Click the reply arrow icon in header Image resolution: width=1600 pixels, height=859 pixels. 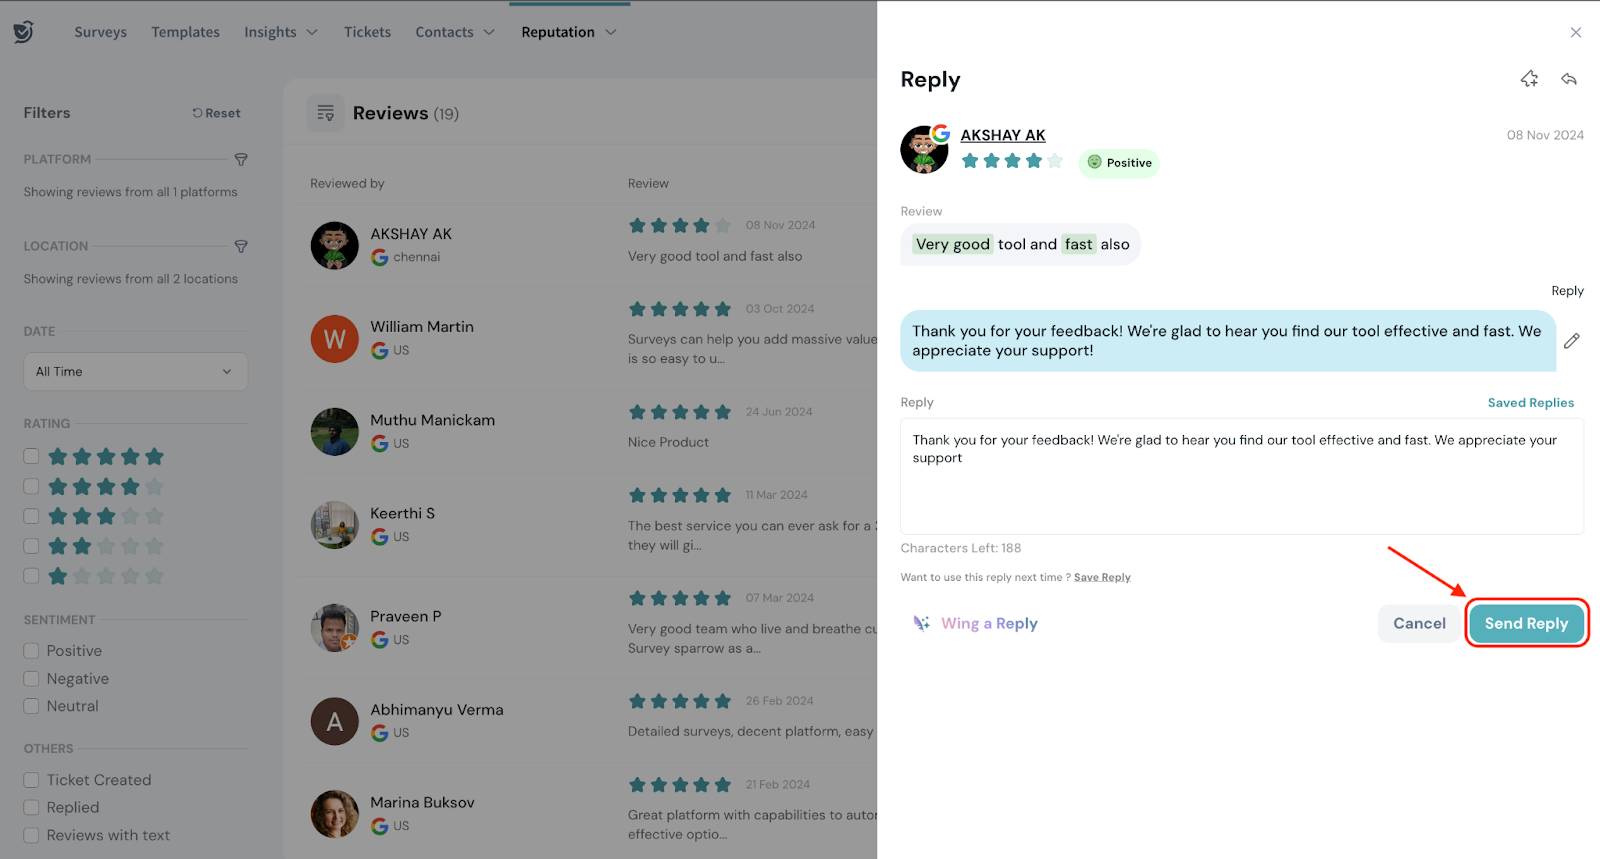[1569, 79]
